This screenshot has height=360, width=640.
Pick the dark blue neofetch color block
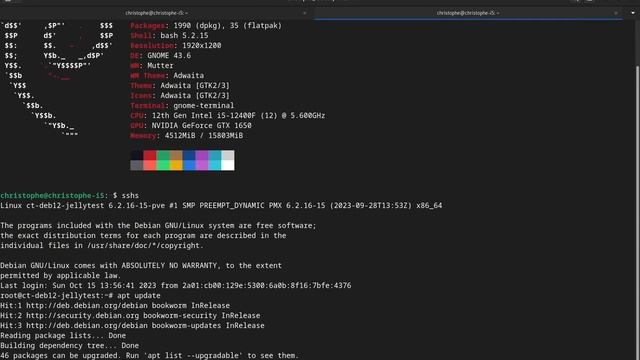pyautogui.click(x=189, y=155)
